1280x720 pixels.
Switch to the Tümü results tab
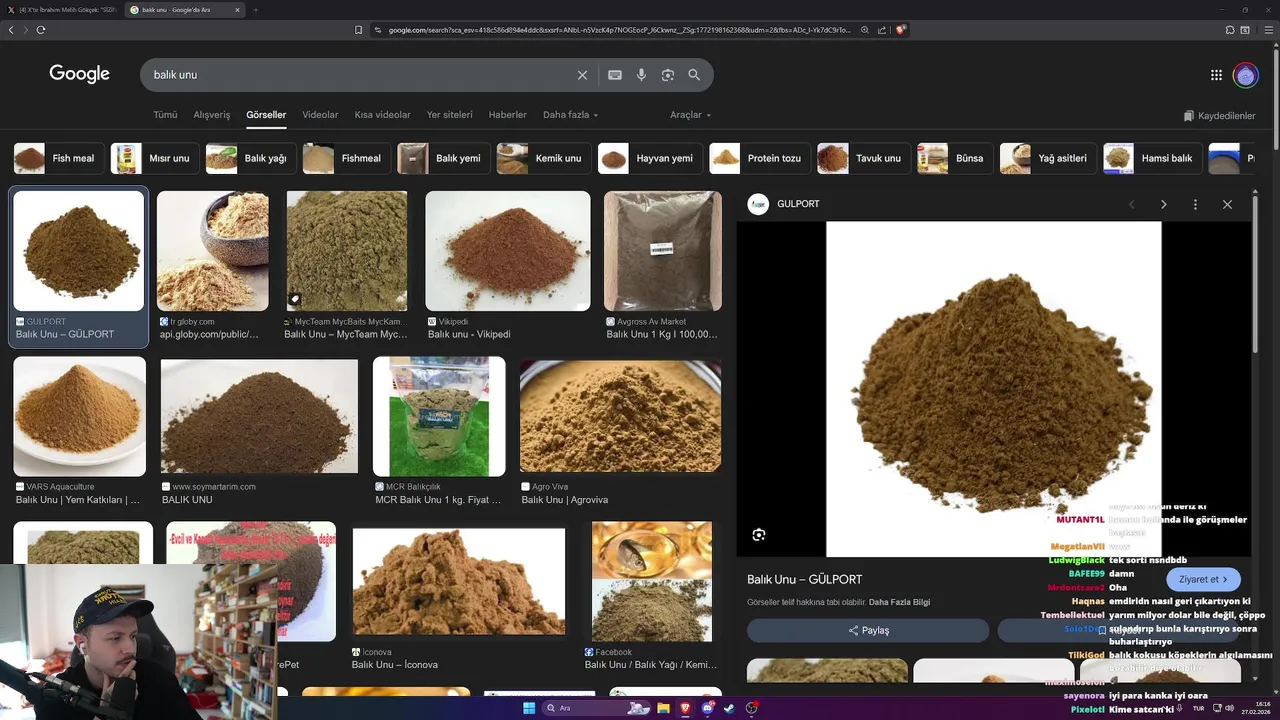coord(165,115)
